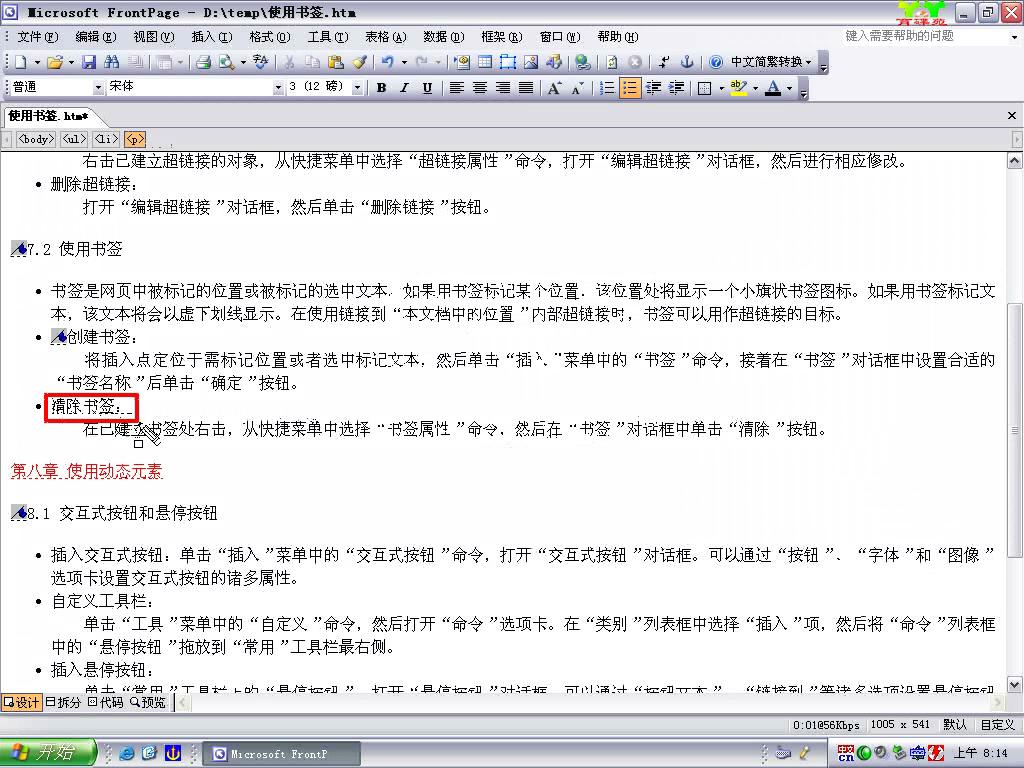Click the Insert Layer icon

click(x=508, y=62)
